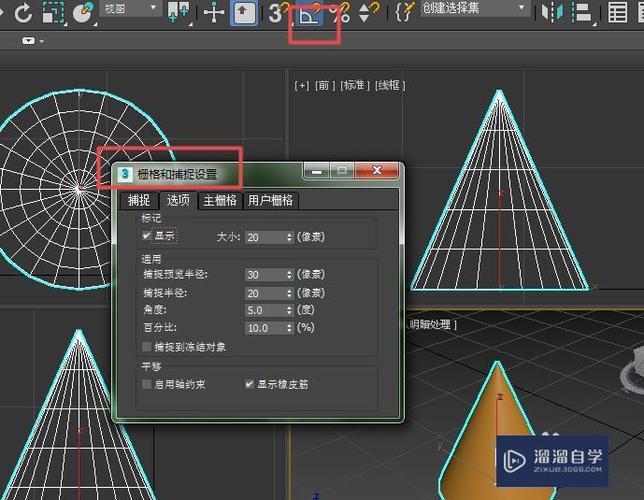644x500 pixels.
Task: Click the 角度 field showing 5.0
Action: (x=265, y=310)
